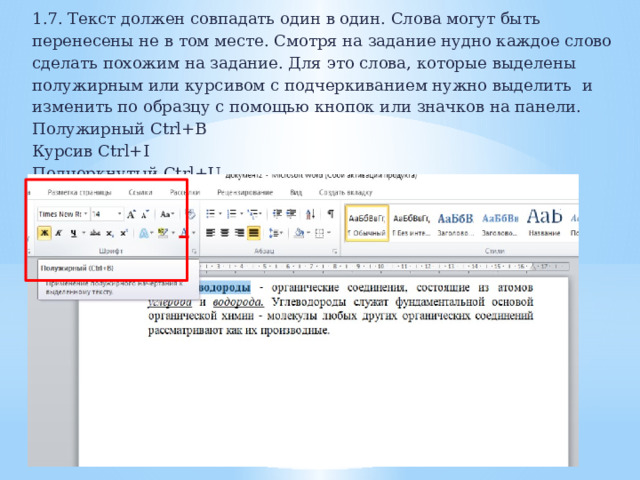Image resolution: width=640 pixels, height=480 pixels.
Task: Apply paragraph shading fill color
Action: click(300, 233)
